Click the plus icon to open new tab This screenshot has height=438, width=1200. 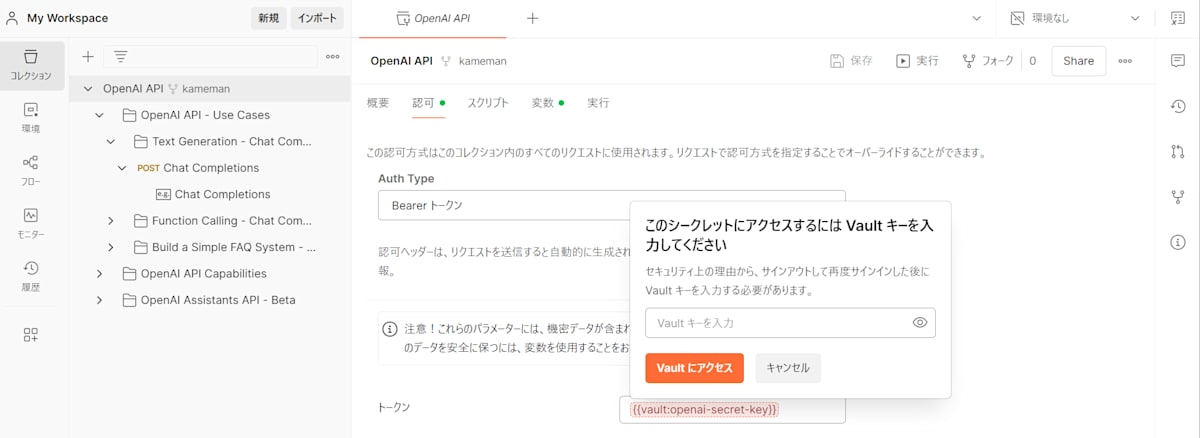point(533,18)
